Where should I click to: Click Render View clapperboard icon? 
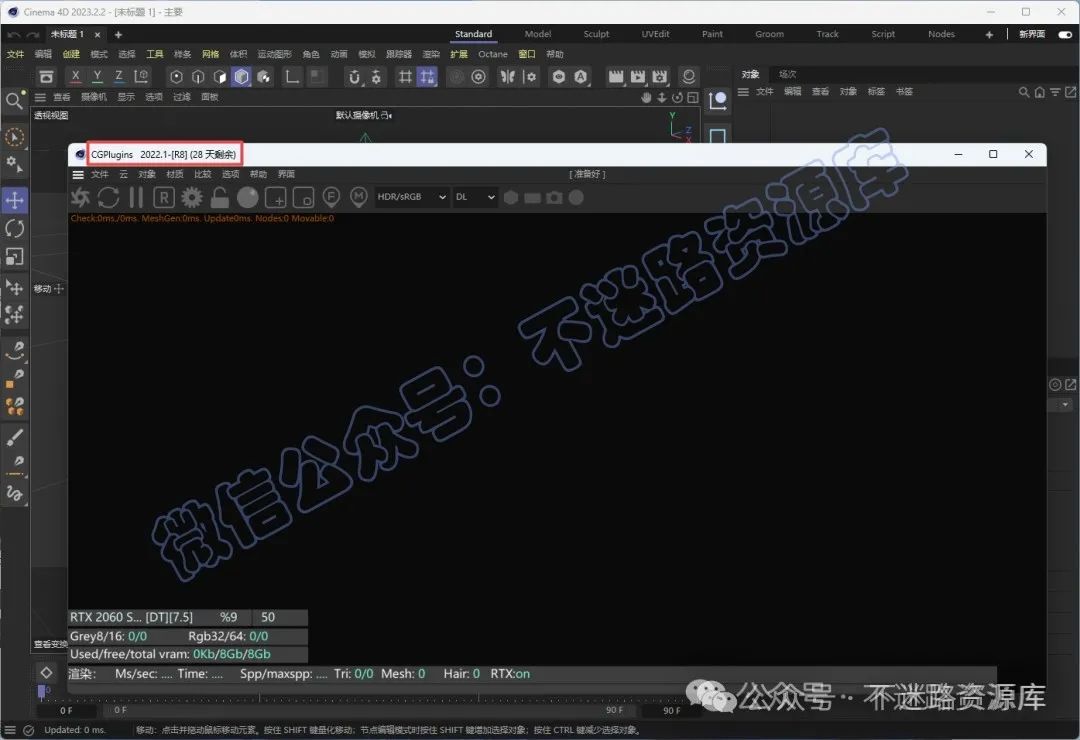click(616, 77)
